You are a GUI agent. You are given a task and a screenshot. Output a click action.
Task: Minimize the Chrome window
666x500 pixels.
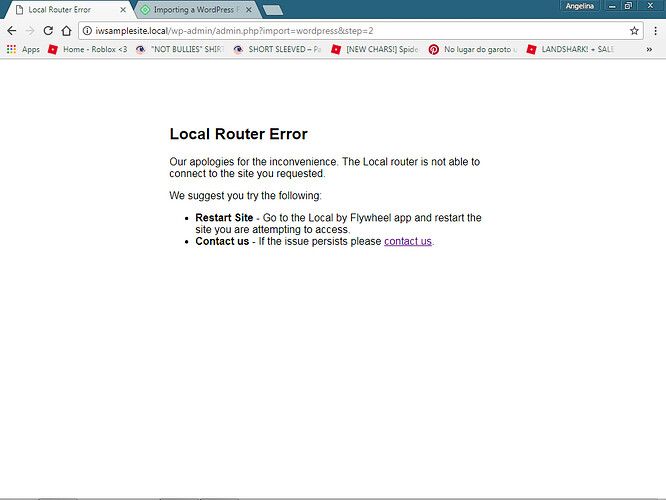point(612,6)
